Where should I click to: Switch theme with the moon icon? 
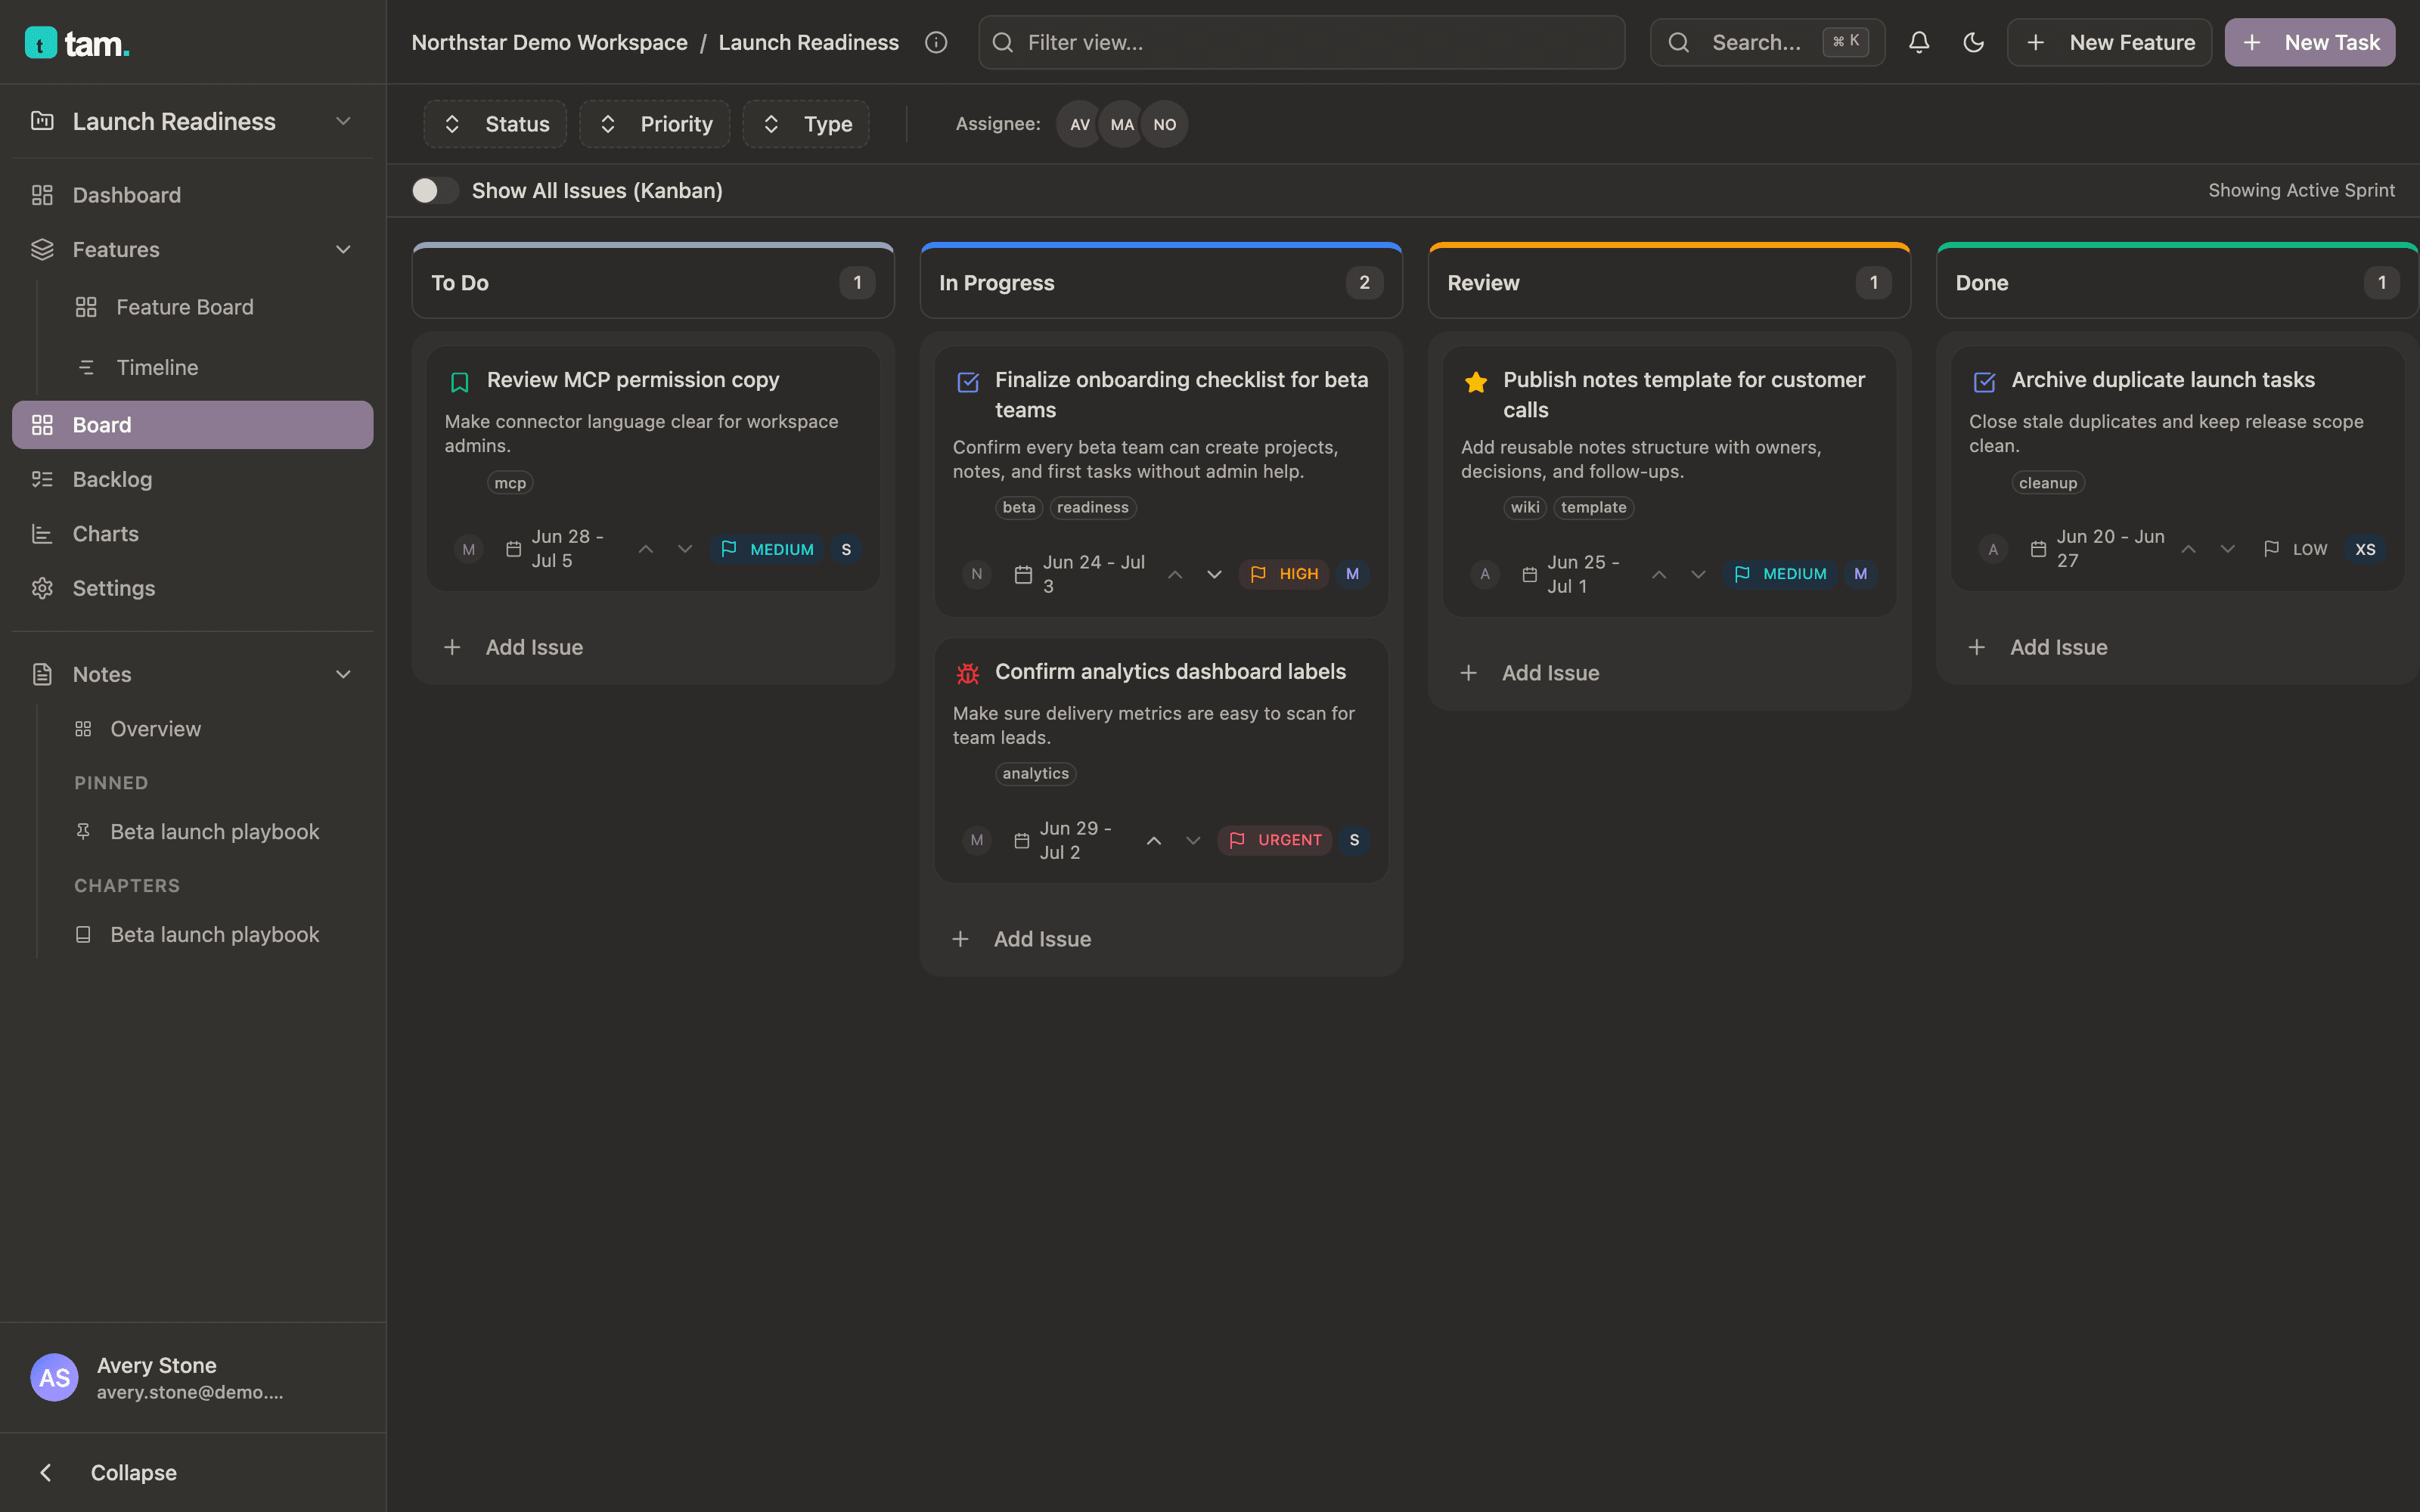click(x=1973, y=42)
